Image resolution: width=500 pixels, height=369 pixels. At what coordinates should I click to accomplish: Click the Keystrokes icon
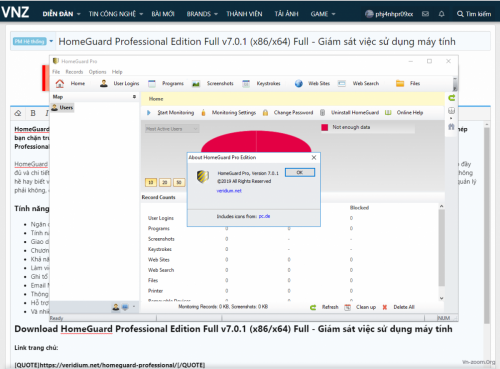click(246, 84)
